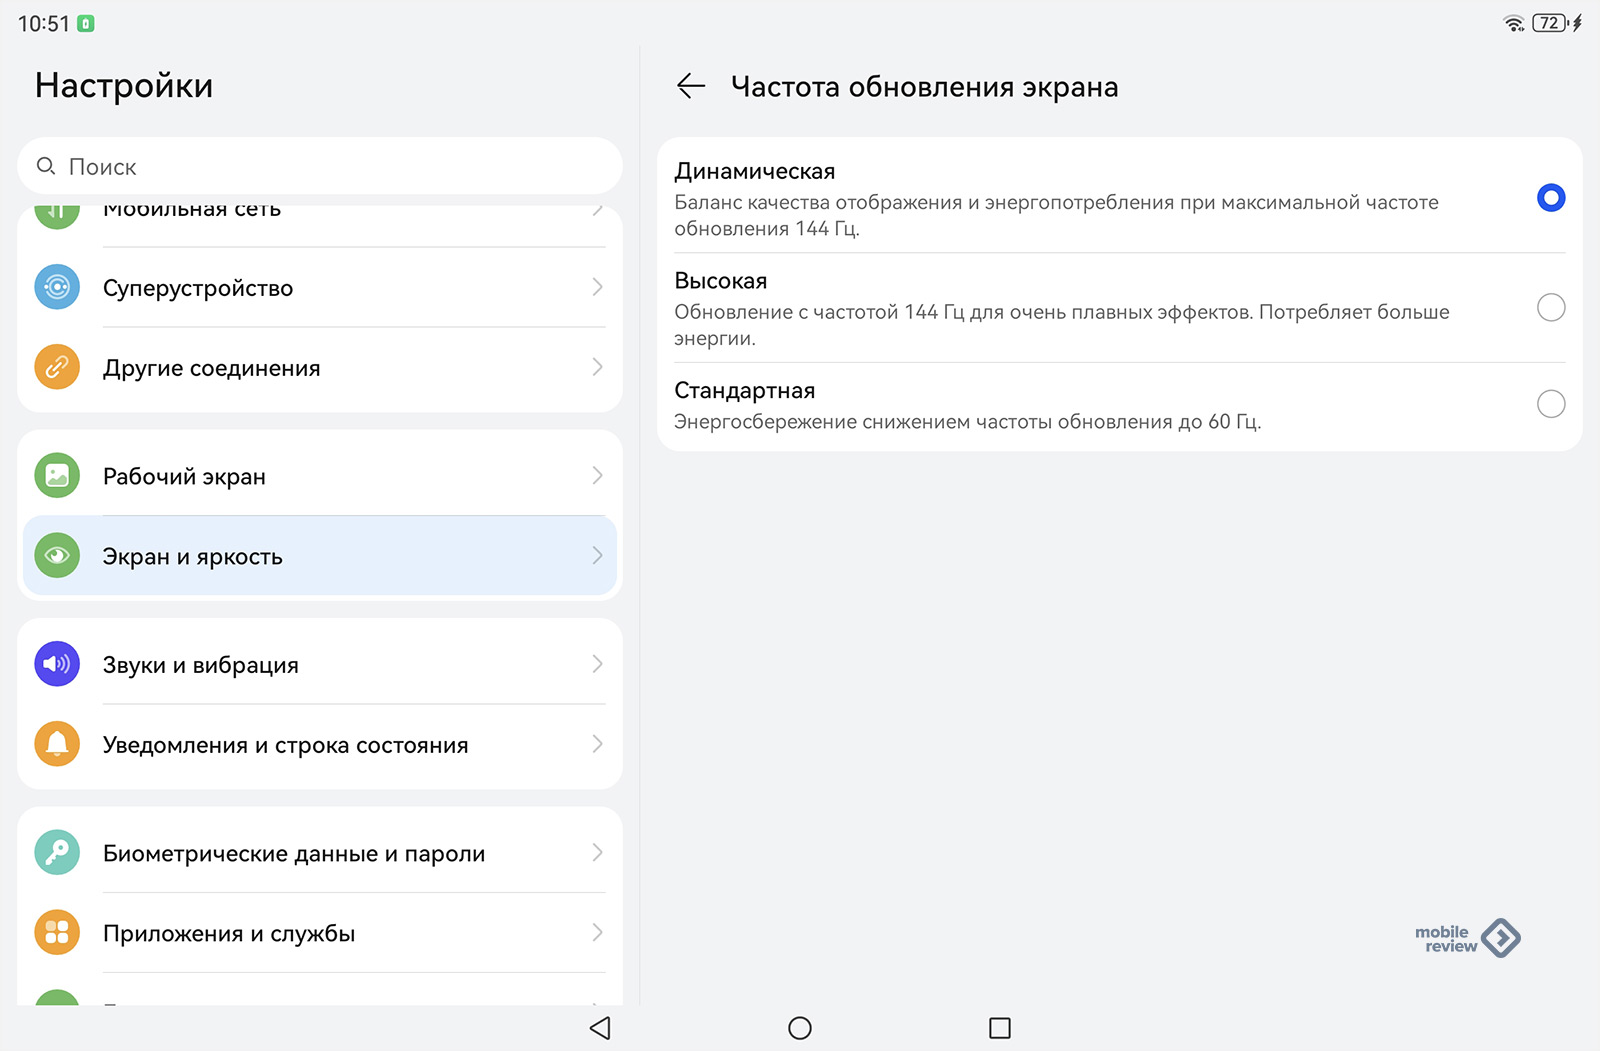1600x1051 pixels.
Task: Expand Суперустройство using its chevron arrow
Action: click(597, 288)
